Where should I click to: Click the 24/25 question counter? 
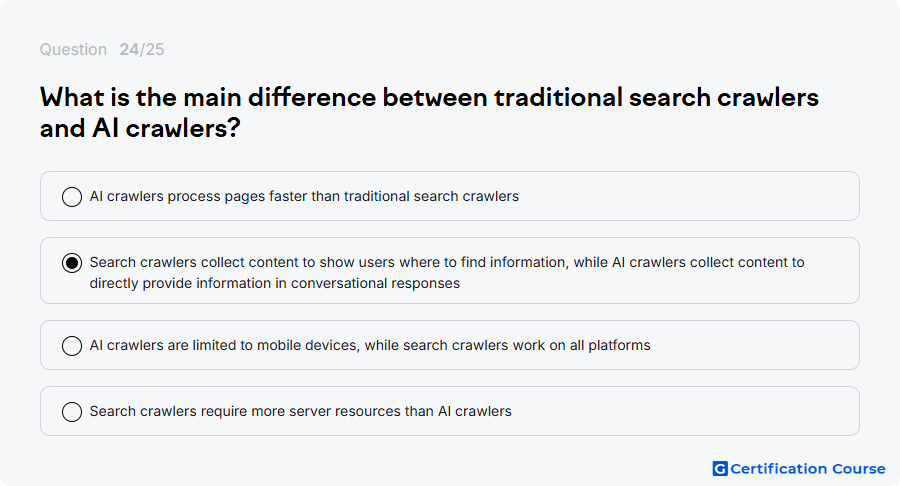pyautogui.click(x=142, y=49)
